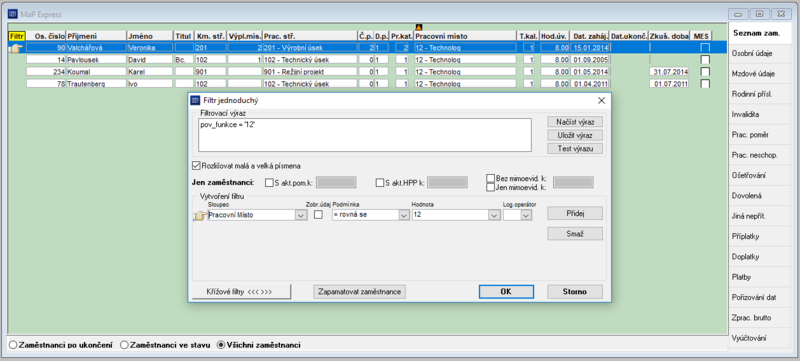This screenshot has width=800, height=361.
Task: Enable the S akt.HPP k checkbox
Action: point(380,183)
